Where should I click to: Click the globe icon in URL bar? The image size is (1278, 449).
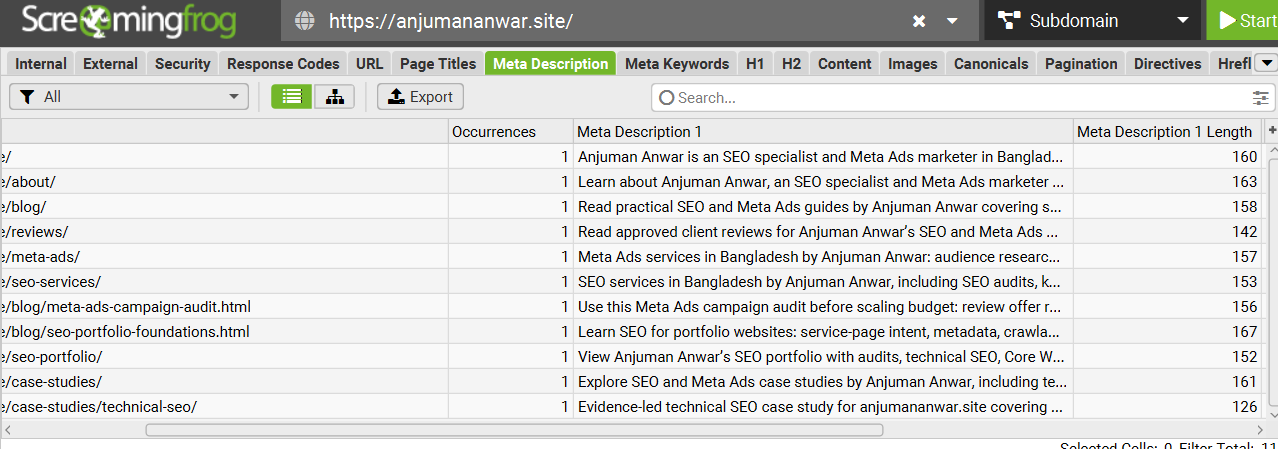point(306,21)
